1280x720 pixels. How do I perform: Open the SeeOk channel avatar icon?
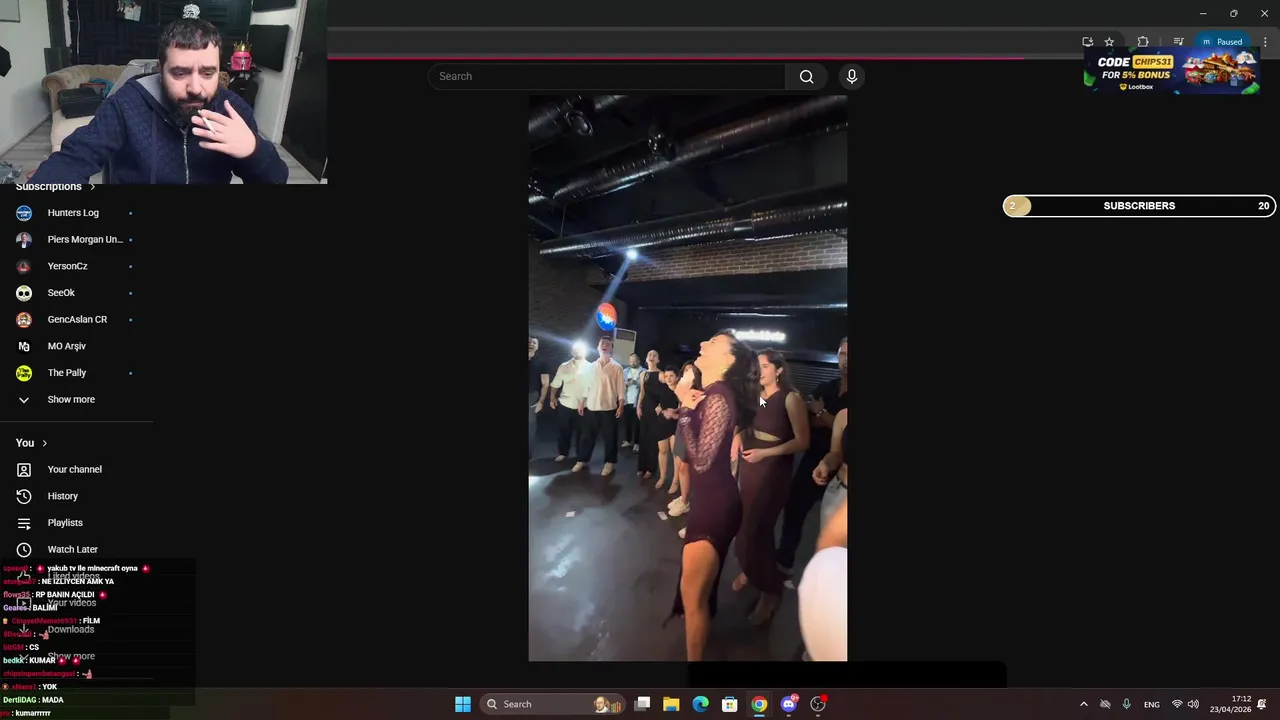24,293
